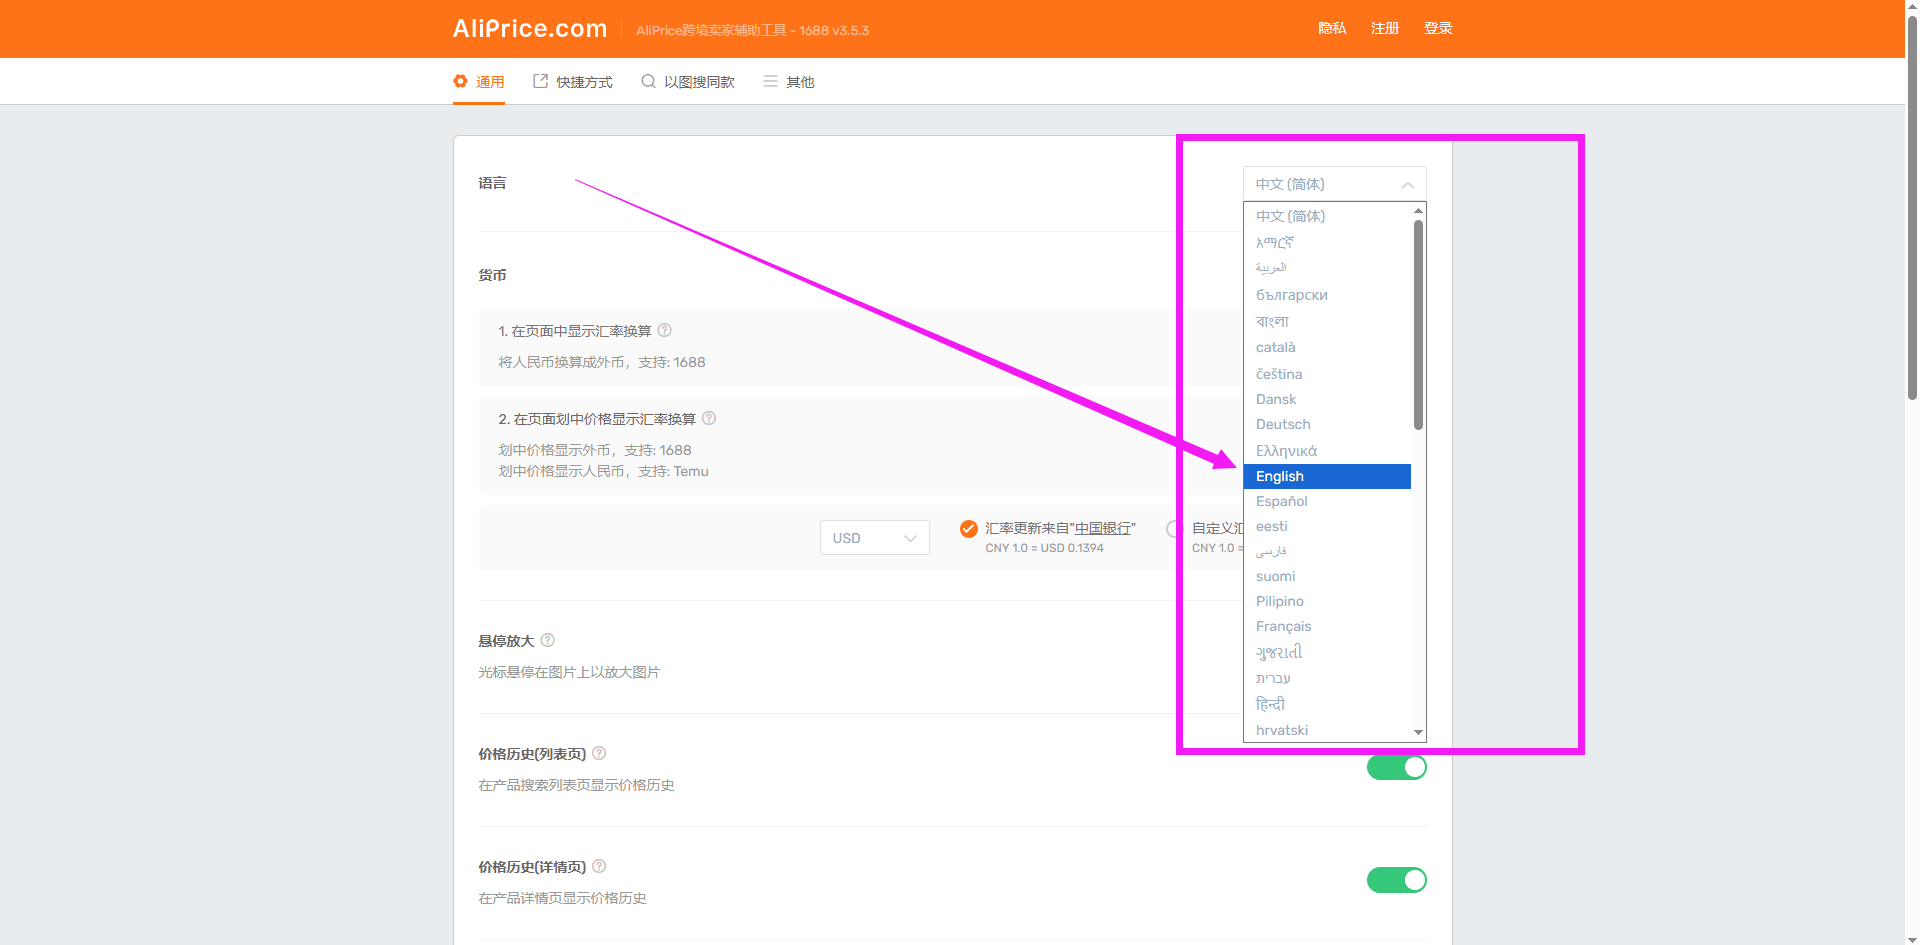Open the 登录 login link
The height and width of the screenshot is (945, 1920).
(x=1438, y=28)
